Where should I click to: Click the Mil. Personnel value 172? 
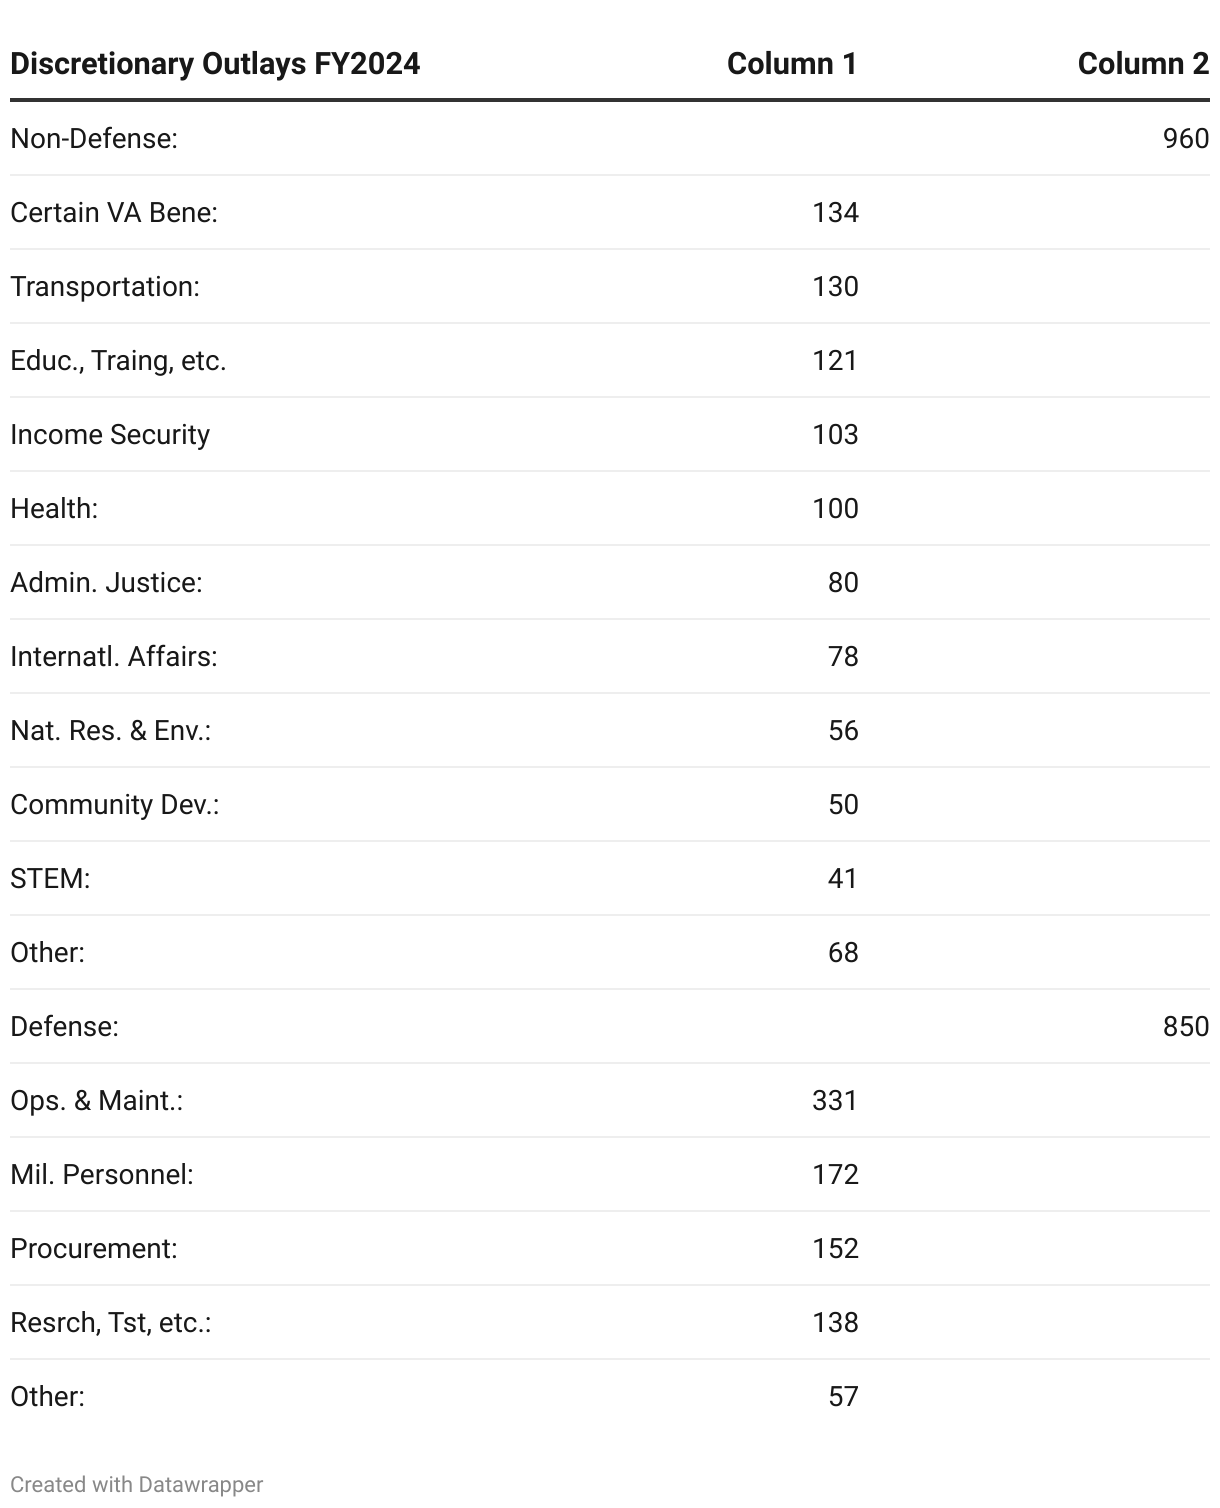click(835, 1174)
